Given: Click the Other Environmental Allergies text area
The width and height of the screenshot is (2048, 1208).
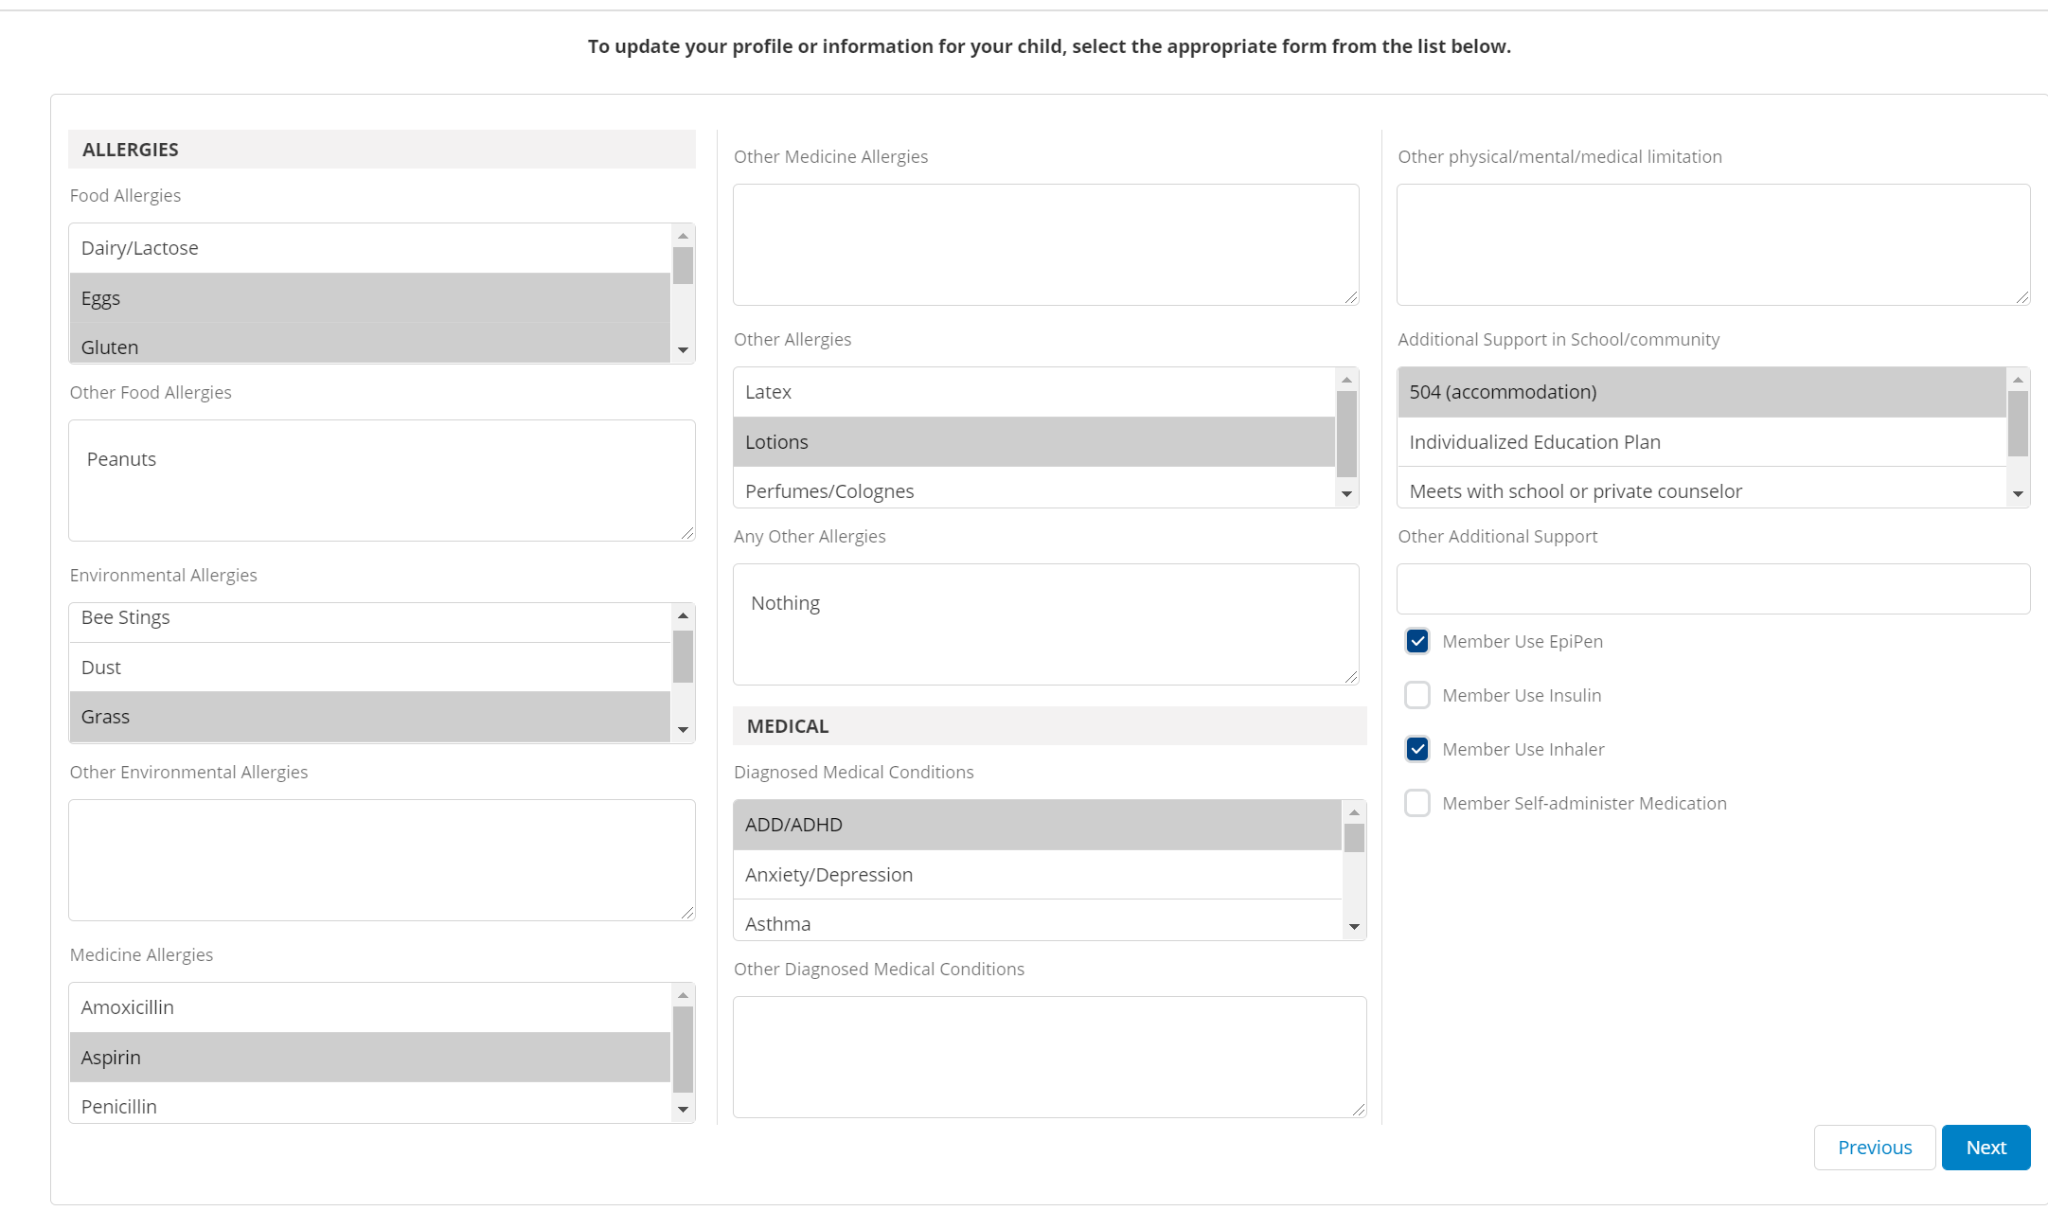Looking at the screenshot, I should 381,859.
